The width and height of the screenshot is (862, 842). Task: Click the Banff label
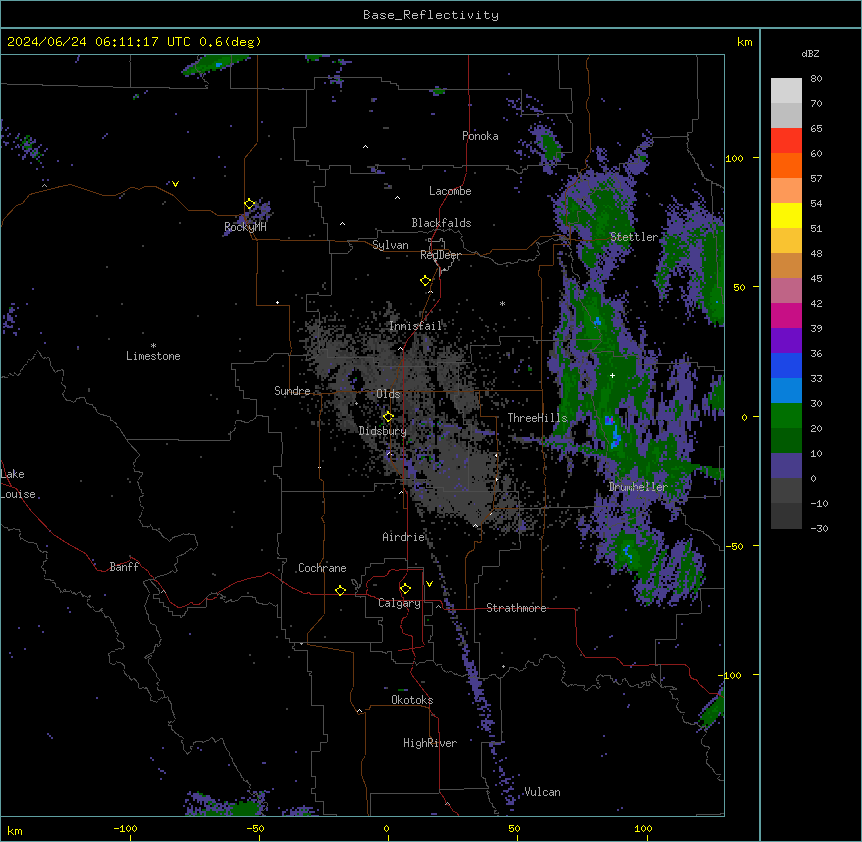click(x=124, y=567)
